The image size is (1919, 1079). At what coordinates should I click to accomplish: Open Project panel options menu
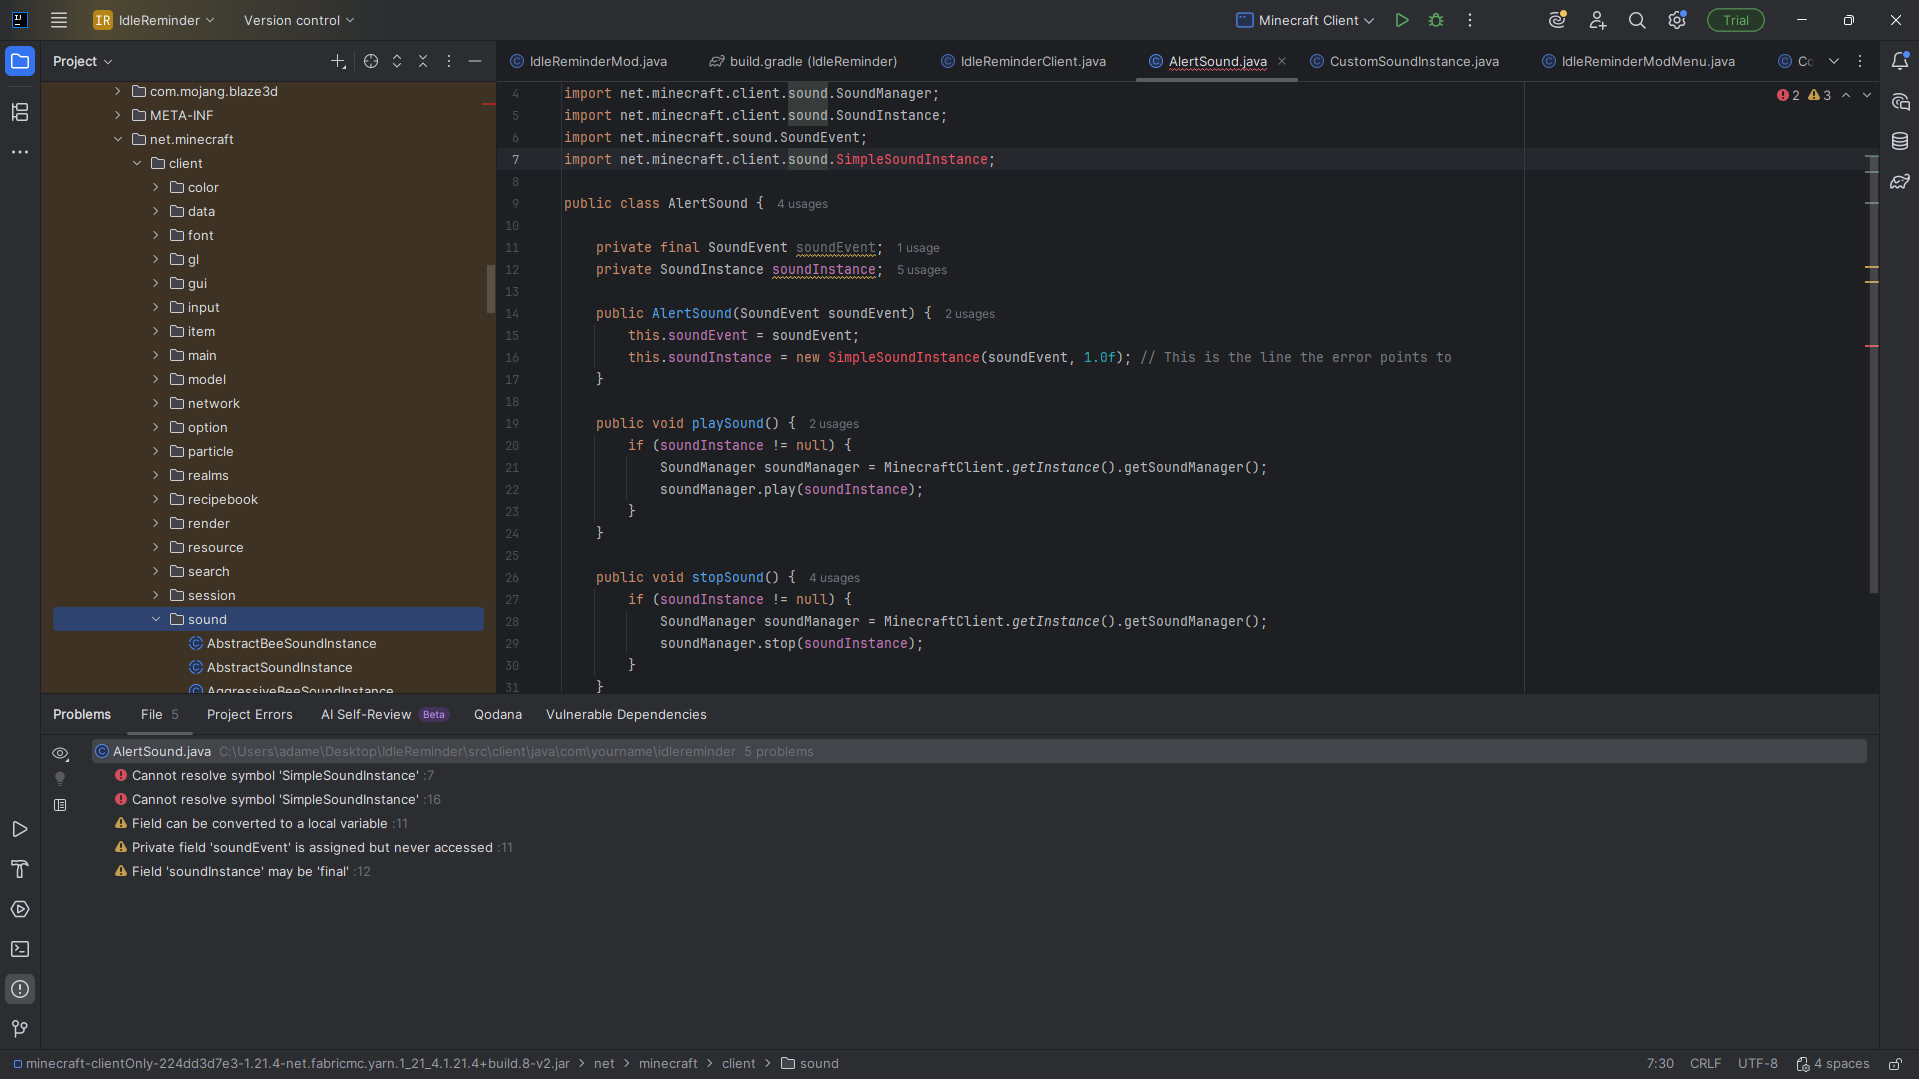[x=449, y=61]
